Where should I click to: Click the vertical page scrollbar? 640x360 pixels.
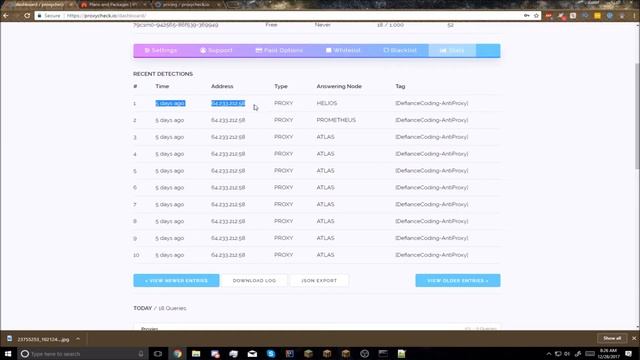(637, 116)
